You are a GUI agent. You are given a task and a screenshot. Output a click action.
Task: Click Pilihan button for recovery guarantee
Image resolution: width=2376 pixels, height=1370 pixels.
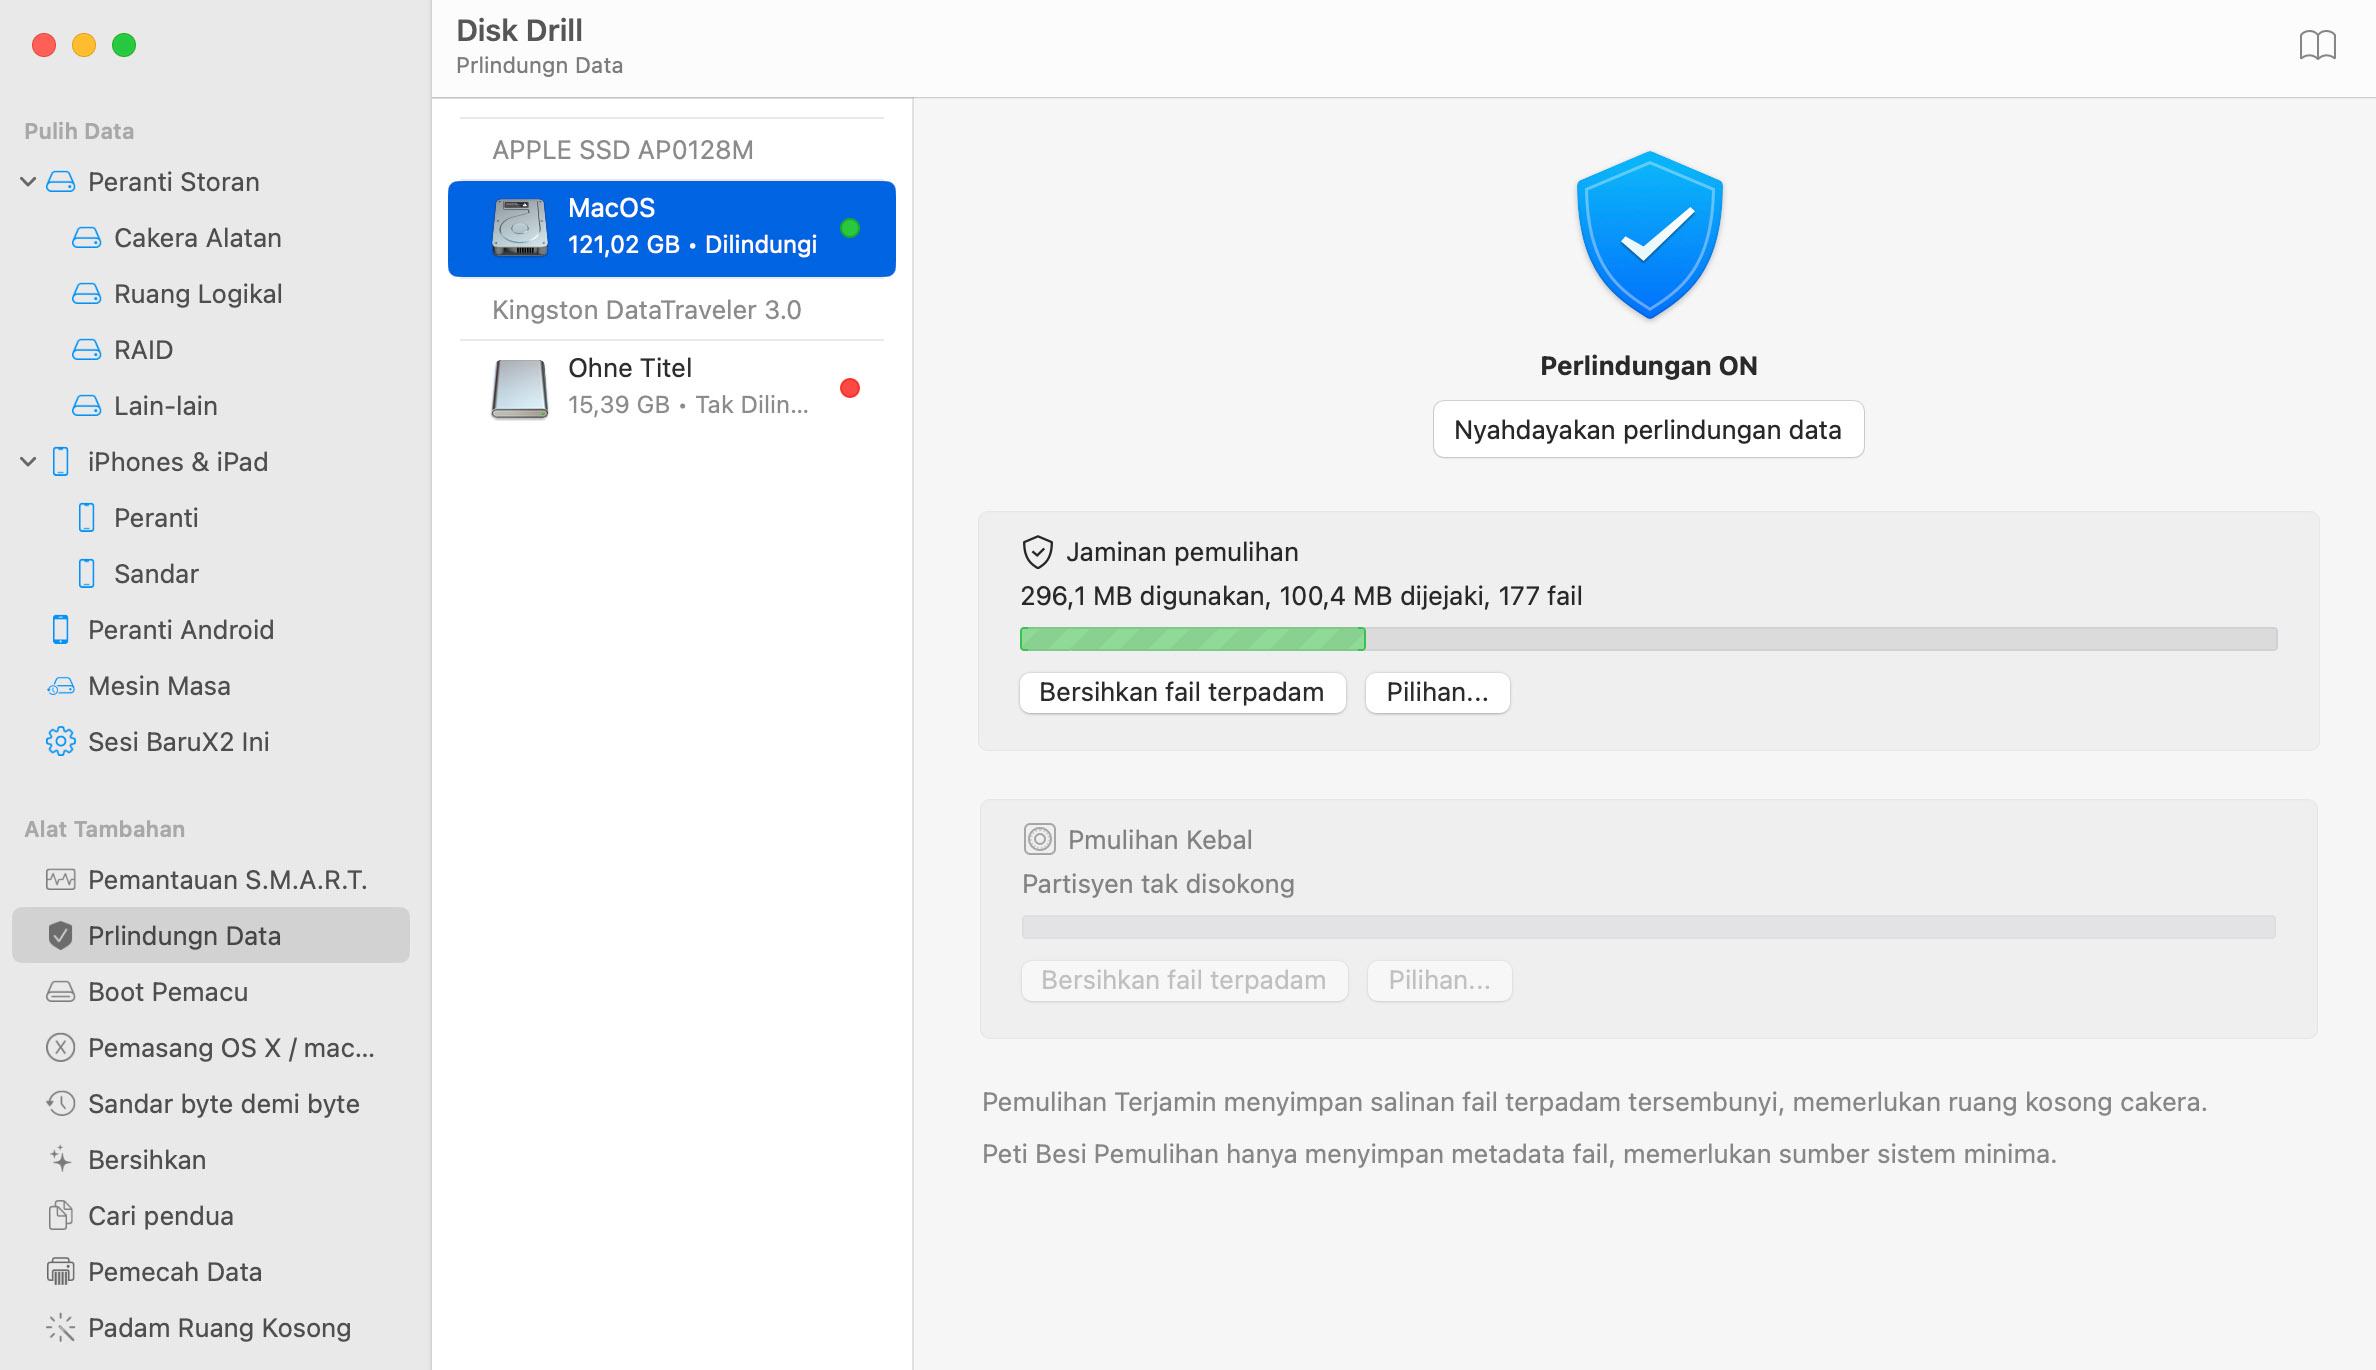pos(1433,693)
